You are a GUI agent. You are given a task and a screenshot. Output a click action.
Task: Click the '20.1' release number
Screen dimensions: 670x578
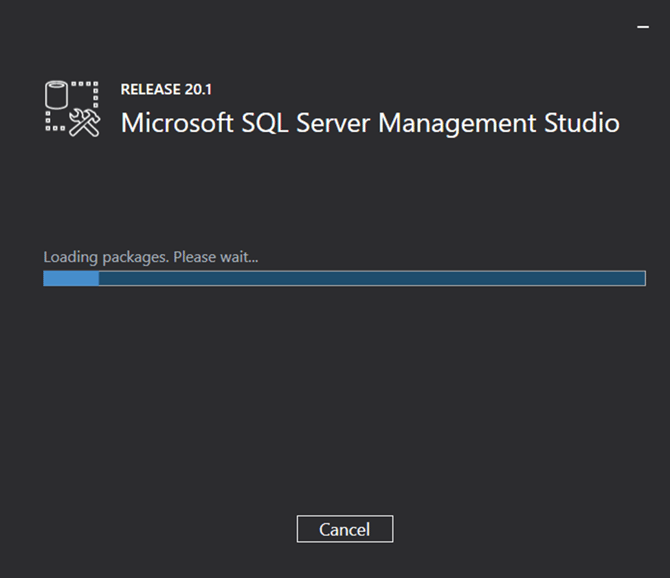coord(198,89)
